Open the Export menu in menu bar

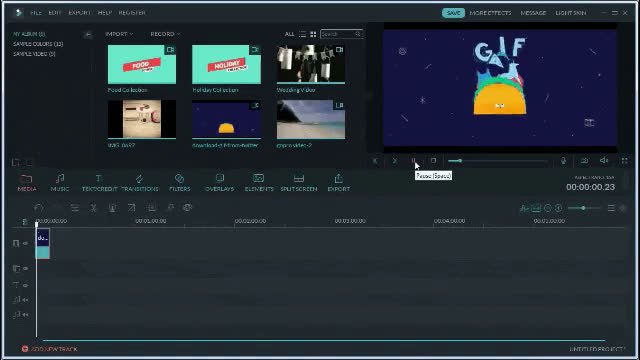[x=79, y=13]
